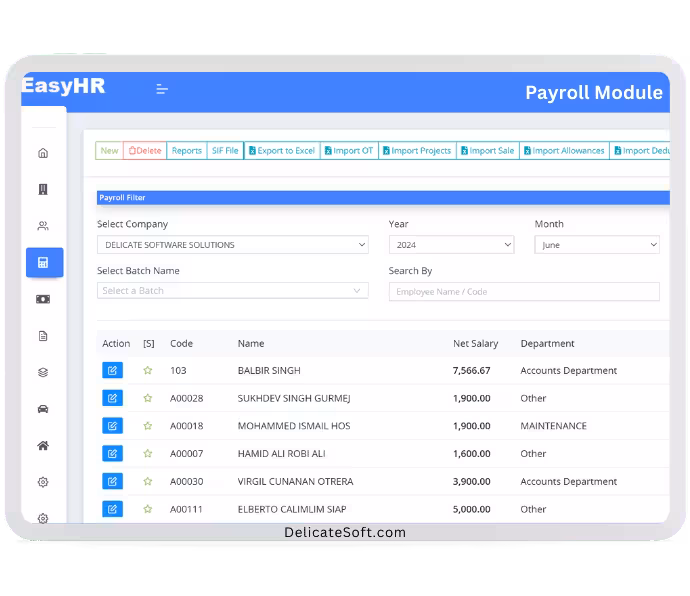Select the payroll calculator sidebar icon
Screen dimensions: 690x596
coord(44,262)
